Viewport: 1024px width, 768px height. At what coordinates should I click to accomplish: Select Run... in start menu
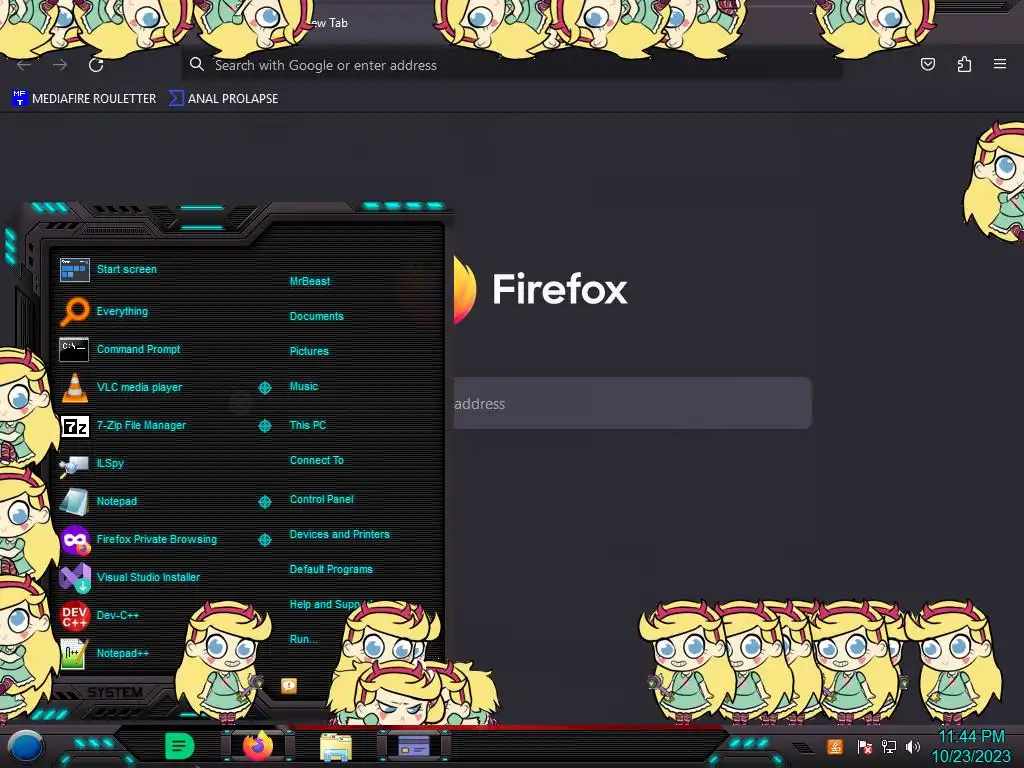[x=304, y=639]
